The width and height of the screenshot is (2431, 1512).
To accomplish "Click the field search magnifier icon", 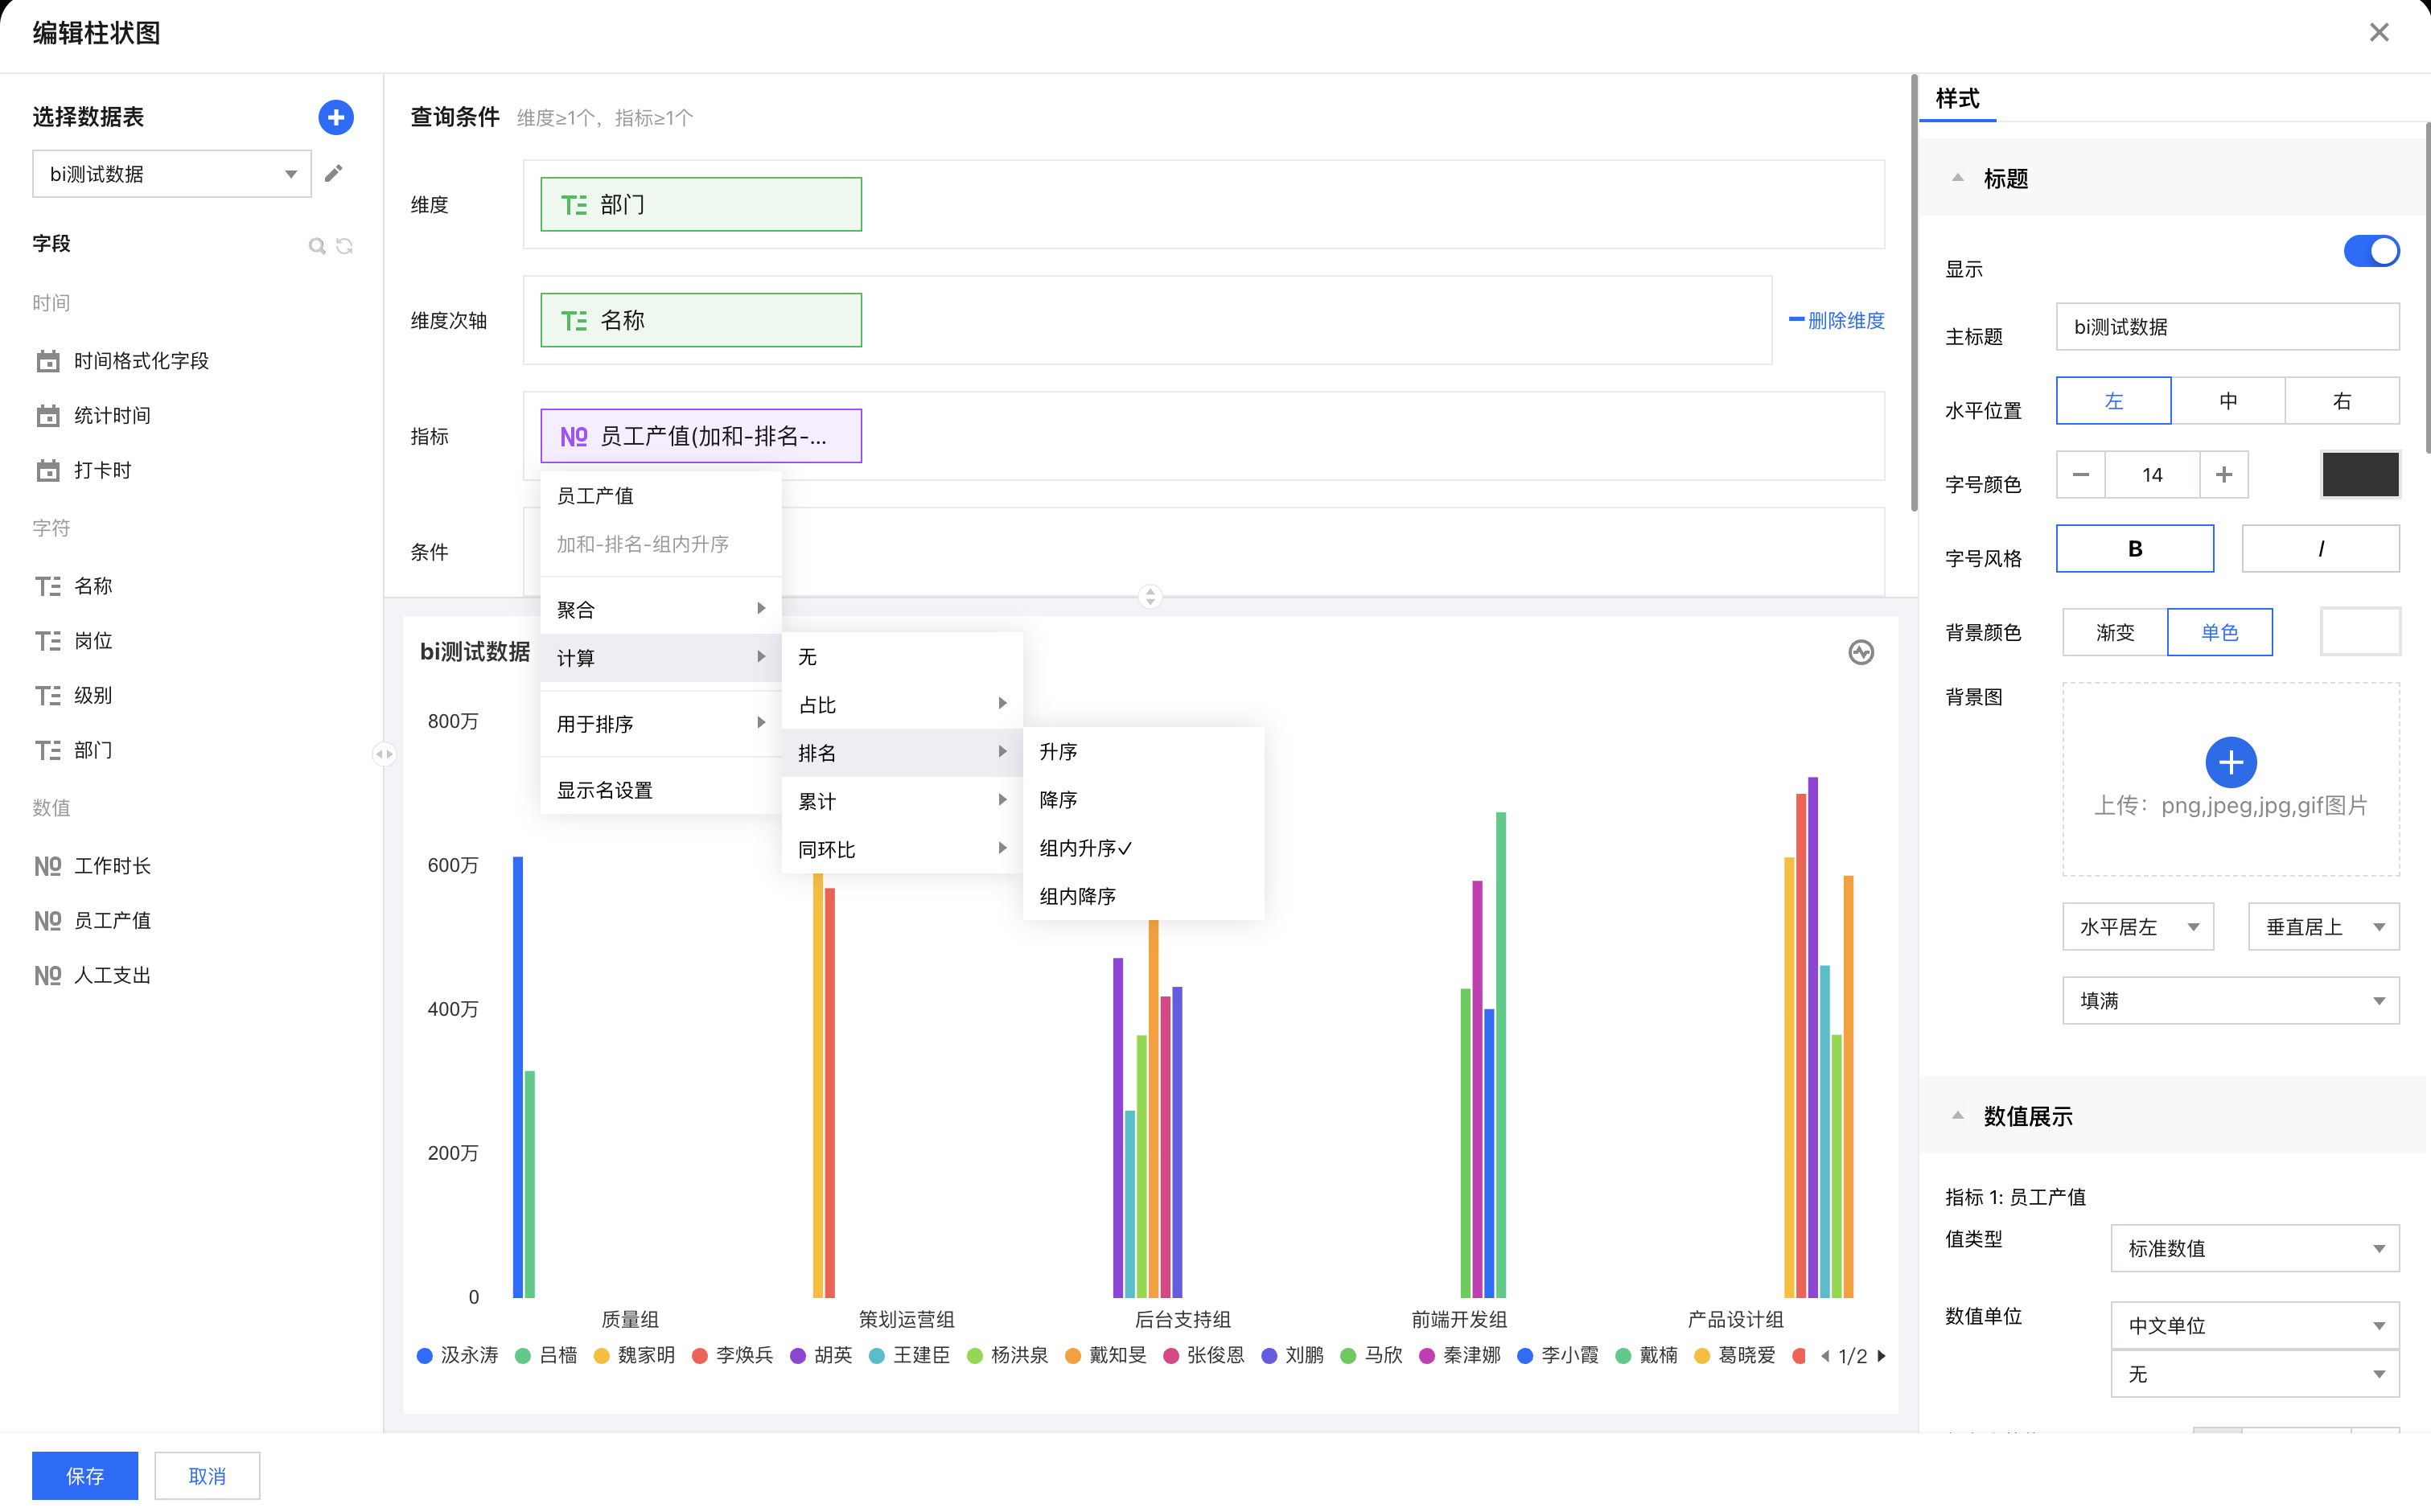I will pyautogui.click(x=316, y=245).
